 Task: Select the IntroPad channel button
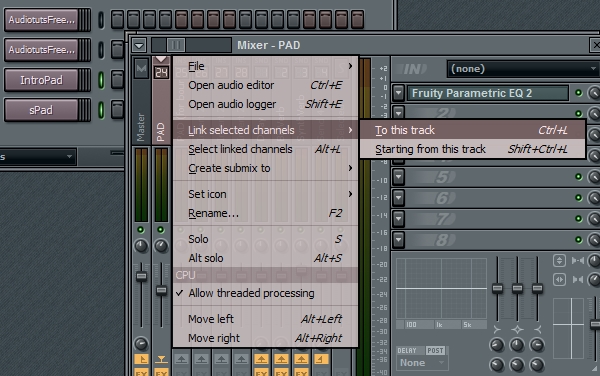point(41,80)
